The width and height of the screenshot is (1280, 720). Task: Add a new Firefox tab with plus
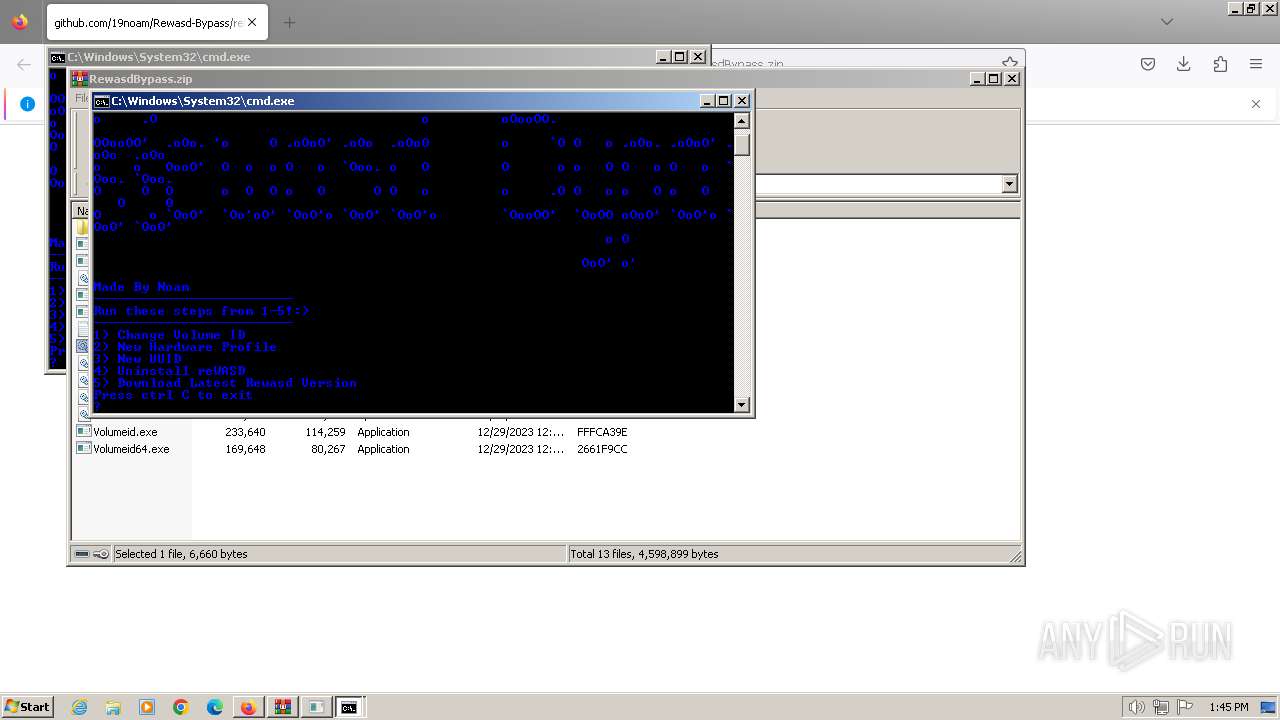(x=290, y=22)
